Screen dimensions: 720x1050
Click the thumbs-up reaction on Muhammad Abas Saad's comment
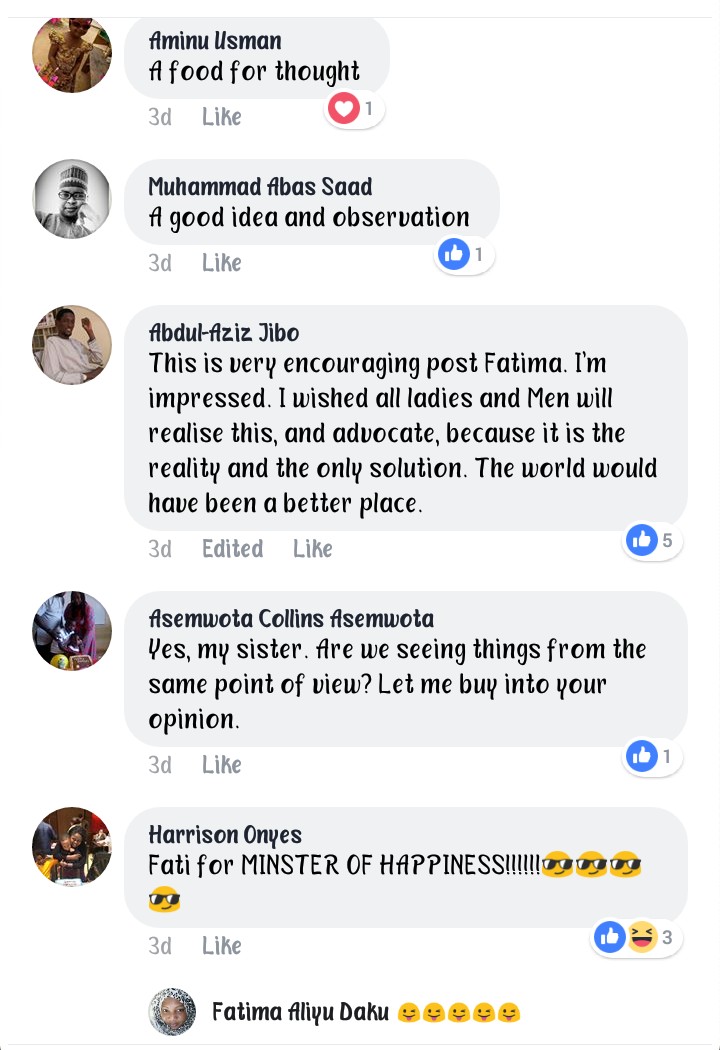453,255
